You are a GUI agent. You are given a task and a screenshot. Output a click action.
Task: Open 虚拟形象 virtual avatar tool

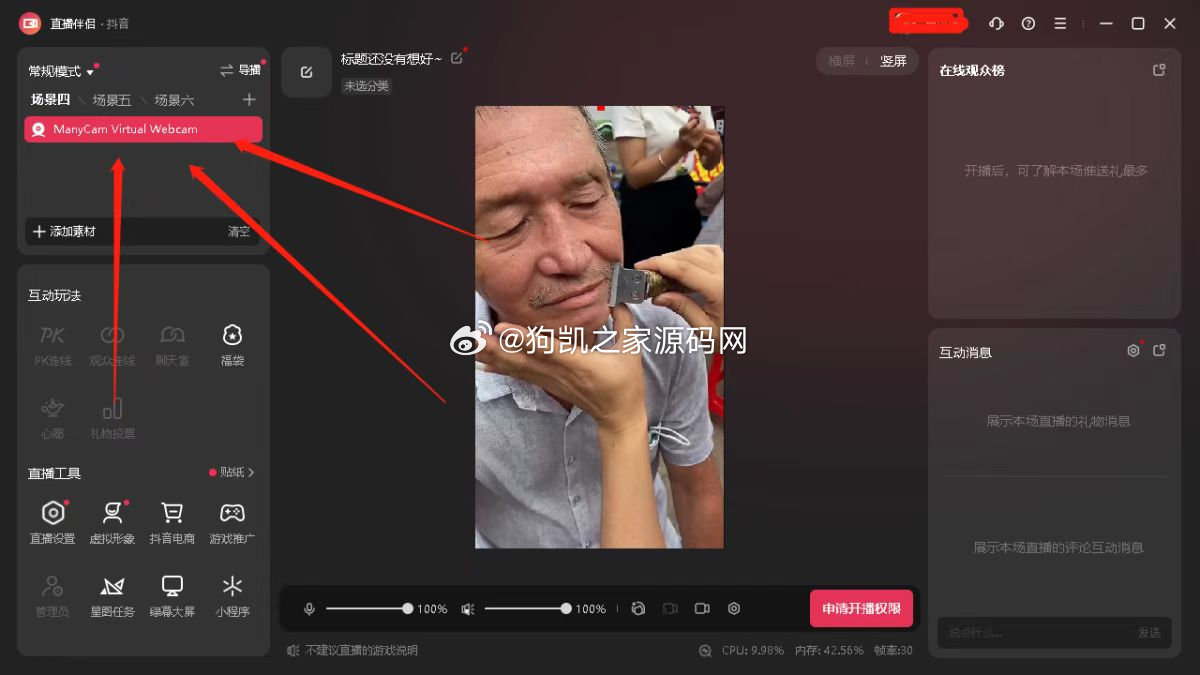pos(112,523)
